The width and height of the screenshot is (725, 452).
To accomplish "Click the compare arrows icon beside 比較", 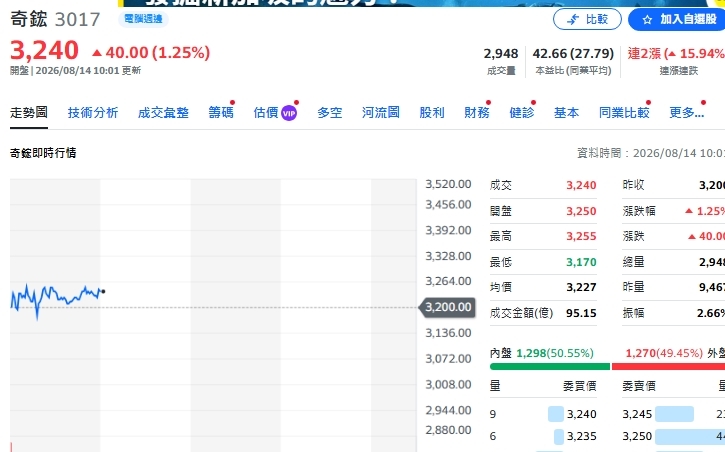I will click(x=573, y=19).
